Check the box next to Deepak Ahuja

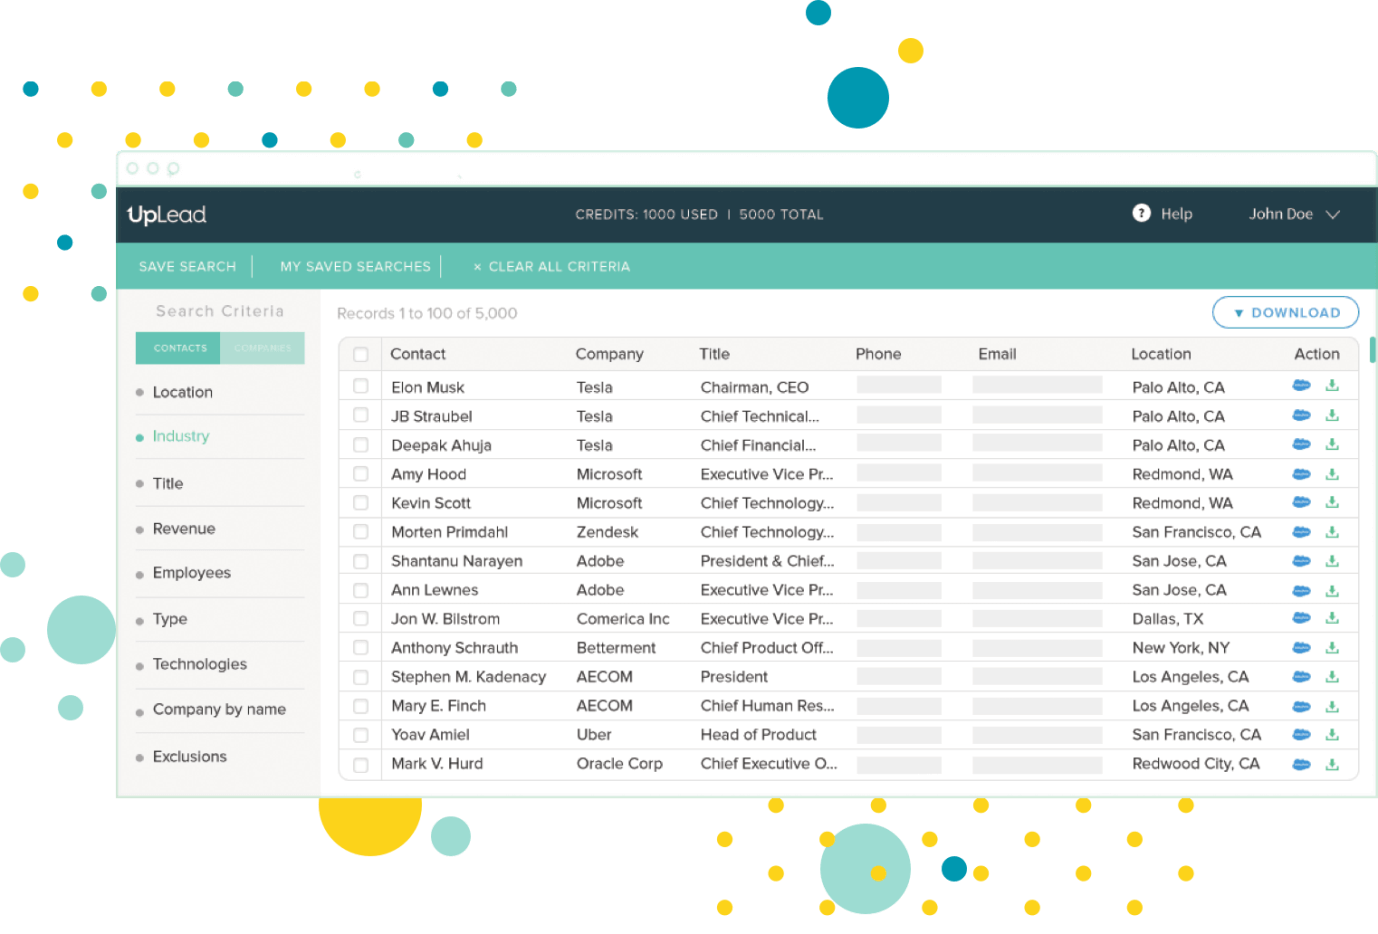361,445
